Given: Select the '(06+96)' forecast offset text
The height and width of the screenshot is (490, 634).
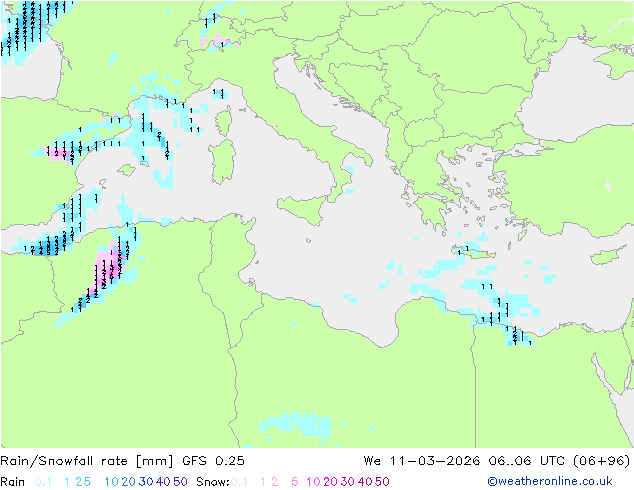Looking at the screenshot, I should [601, 460].
